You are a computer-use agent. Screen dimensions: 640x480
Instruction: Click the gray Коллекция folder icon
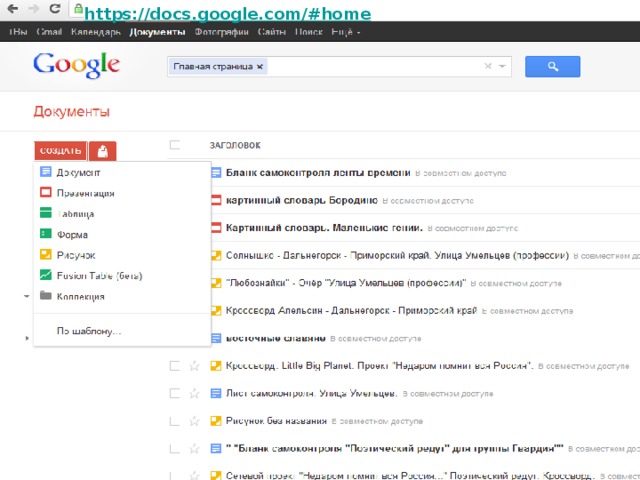pos(46,295)
